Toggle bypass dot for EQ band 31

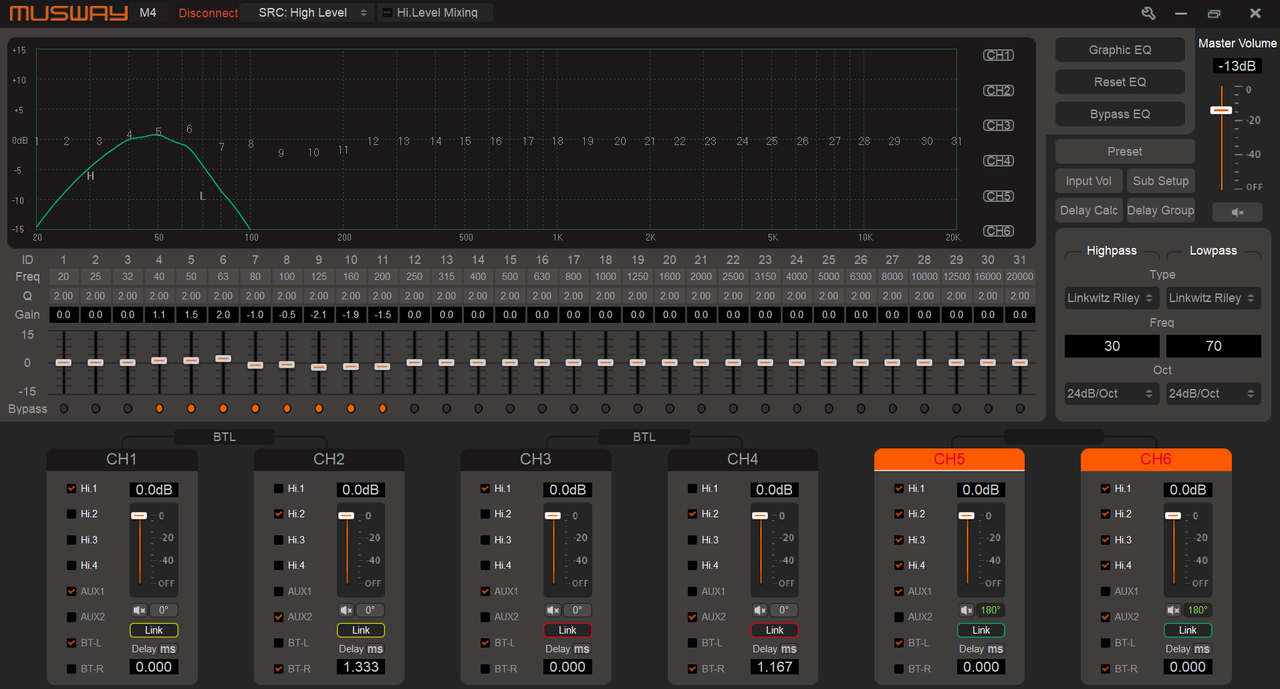(1020, 408)
